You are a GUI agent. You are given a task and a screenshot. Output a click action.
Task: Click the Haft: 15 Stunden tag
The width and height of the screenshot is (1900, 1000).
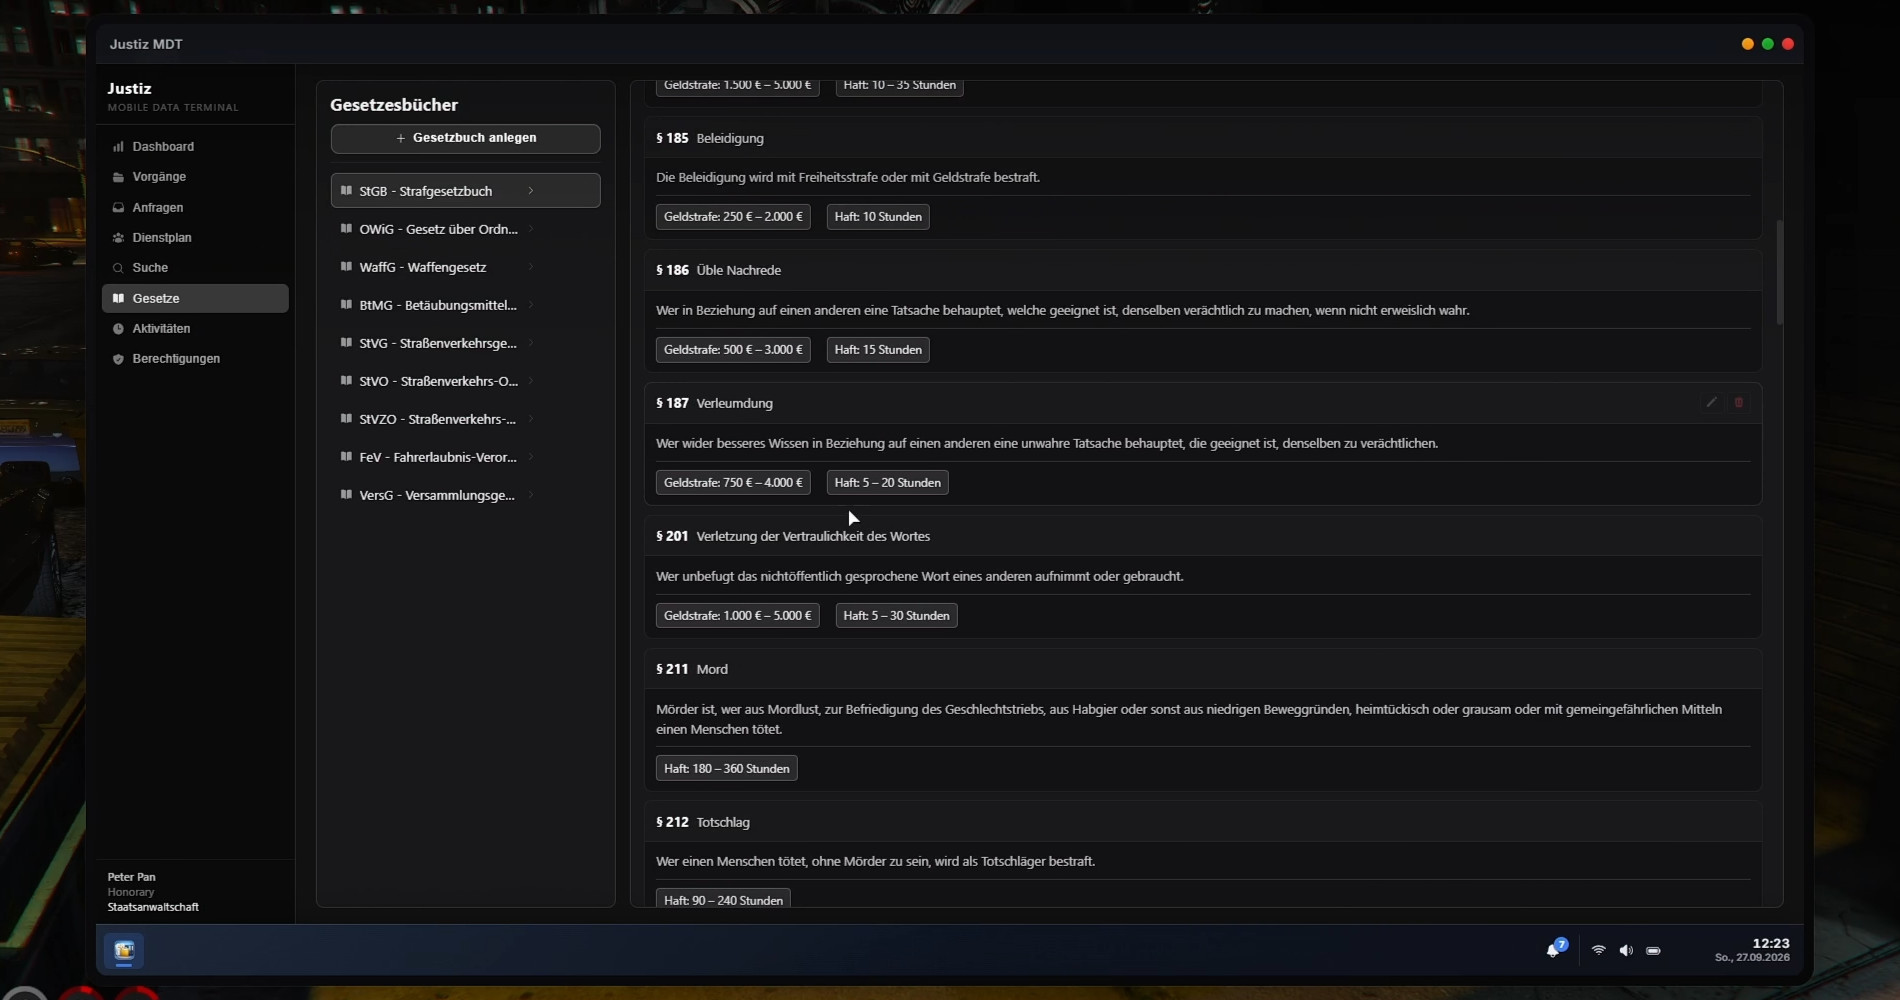878,349
